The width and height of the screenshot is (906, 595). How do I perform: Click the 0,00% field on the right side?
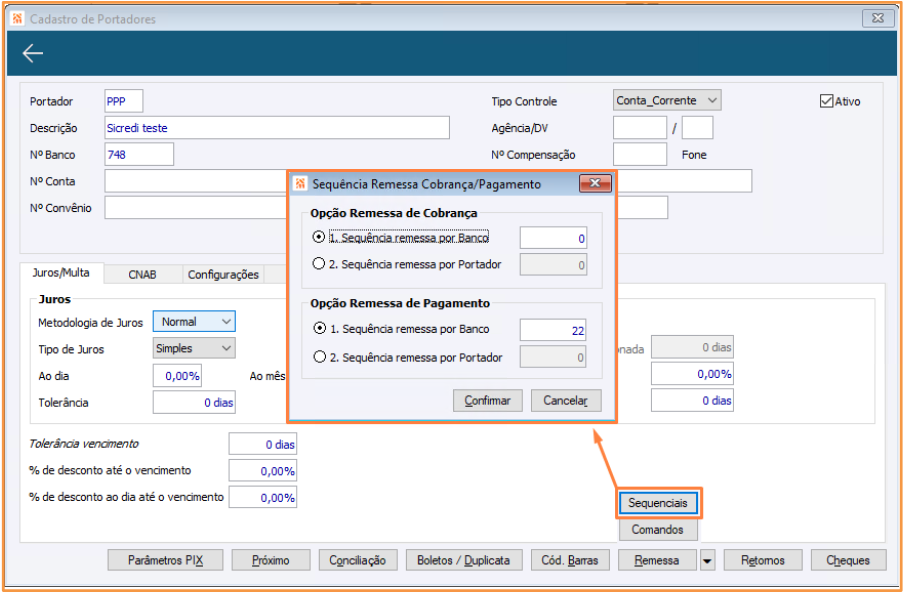point(692,374)
